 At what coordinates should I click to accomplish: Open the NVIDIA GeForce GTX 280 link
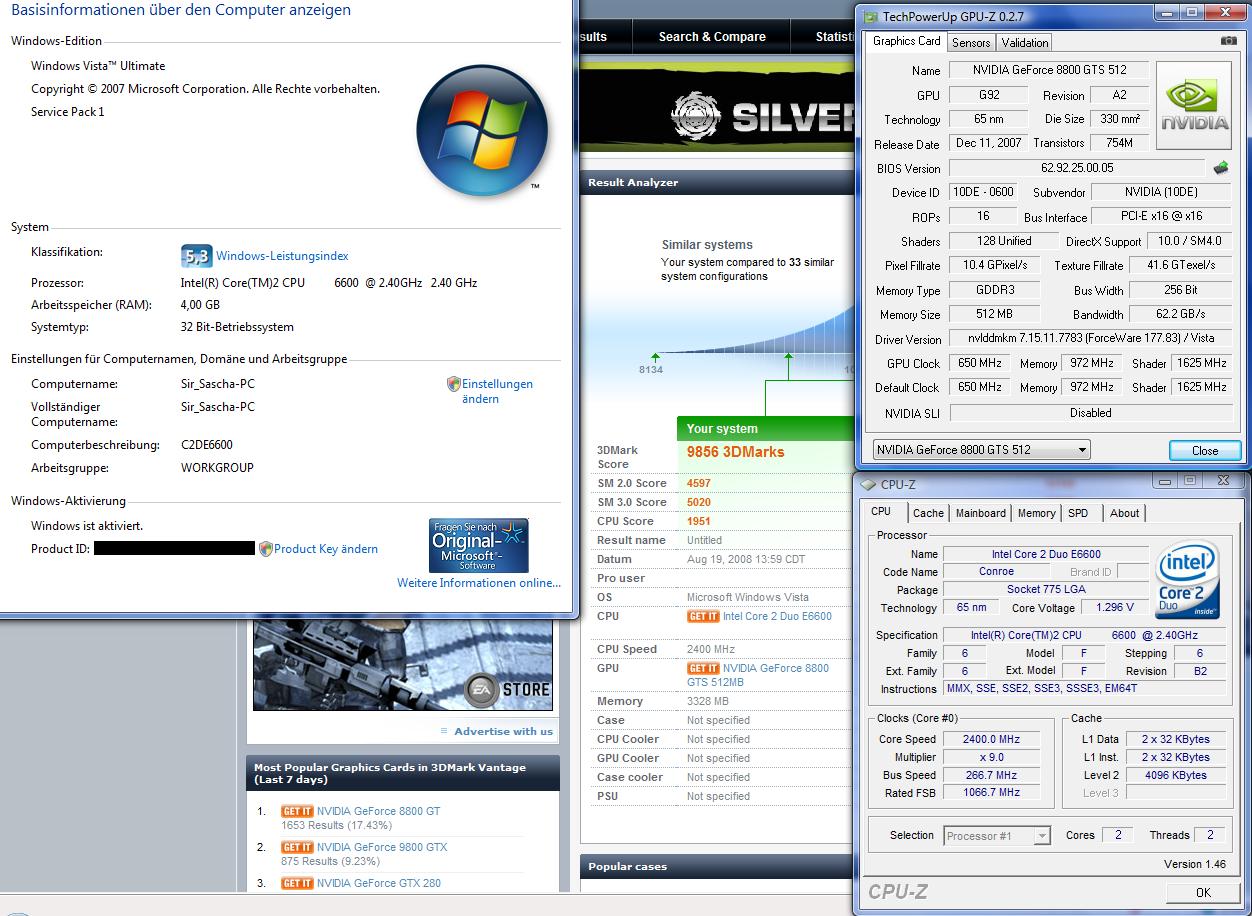[379, 883]
